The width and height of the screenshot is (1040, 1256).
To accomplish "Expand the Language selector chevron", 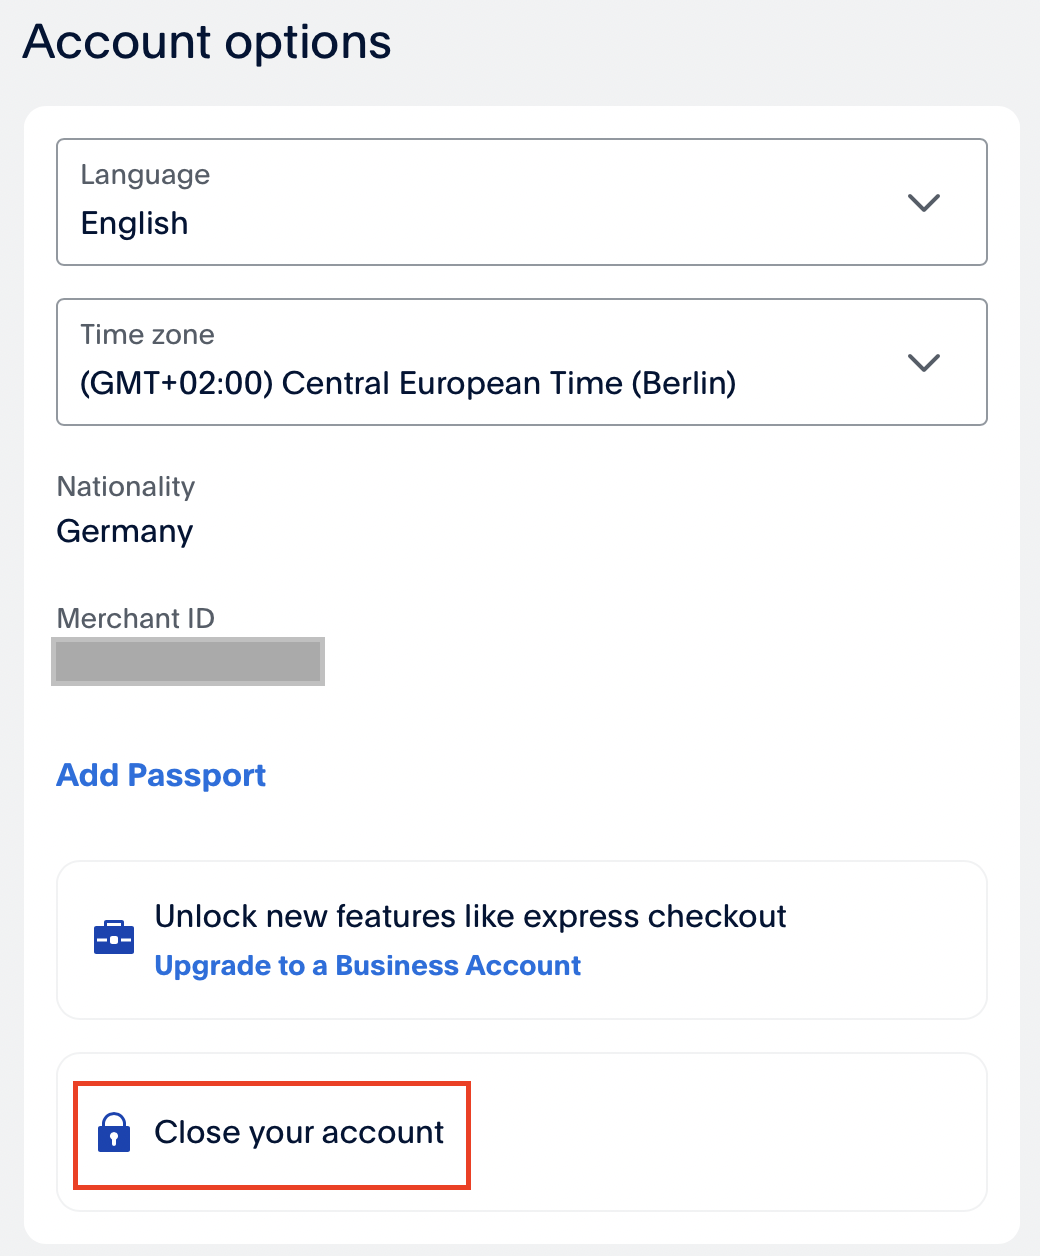I will pyautogui.click(x=922, y=202).
